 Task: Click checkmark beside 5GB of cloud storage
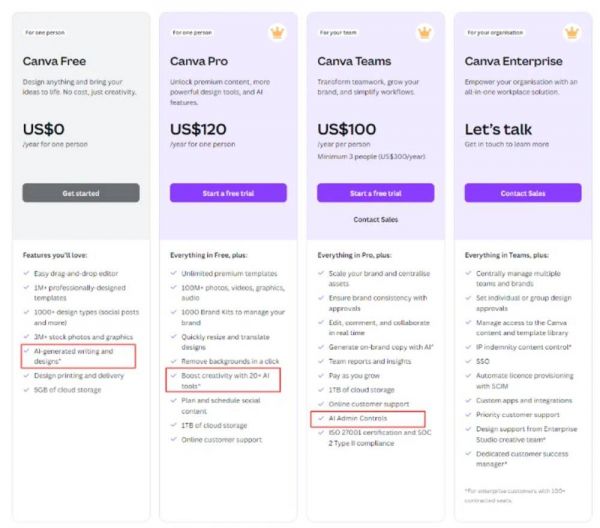pos(26,390)
